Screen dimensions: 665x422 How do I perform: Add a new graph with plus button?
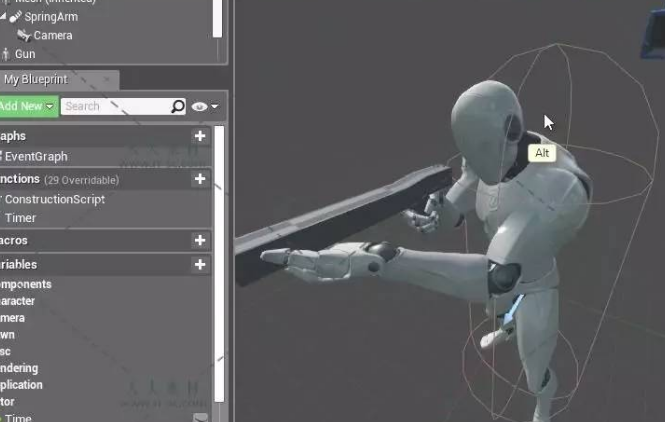pos(200,136)
